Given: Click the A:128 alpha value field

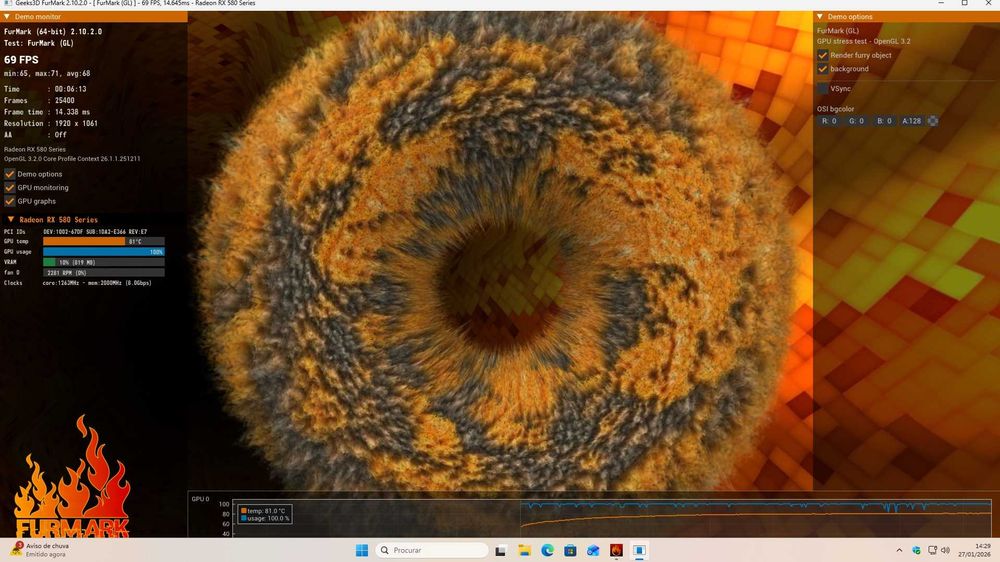Looking at the screenshot, I should tap(911, 121).
